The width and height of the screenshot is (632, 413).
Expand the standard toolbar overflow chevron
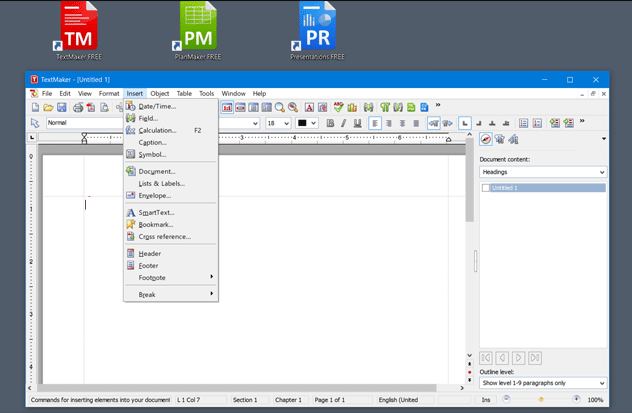click(438, 105)
